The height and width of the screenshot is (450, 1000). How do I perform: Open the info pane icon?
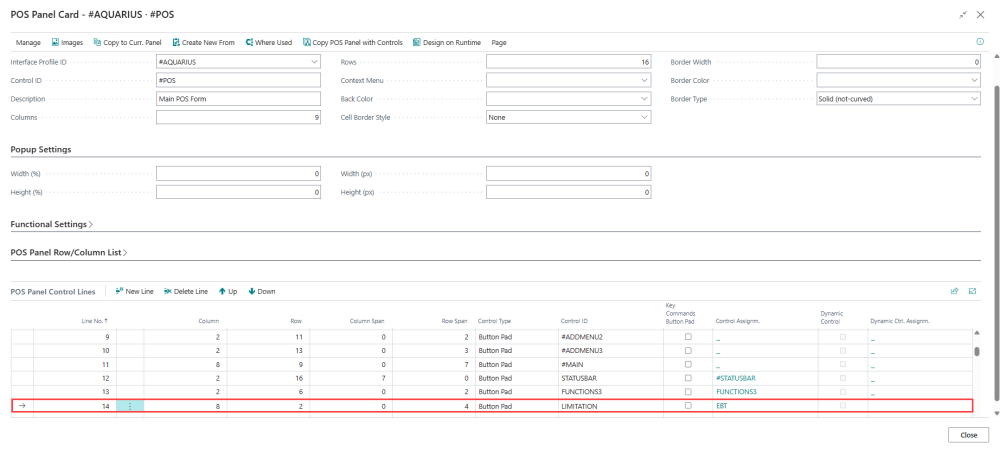(x=980, y=41)
